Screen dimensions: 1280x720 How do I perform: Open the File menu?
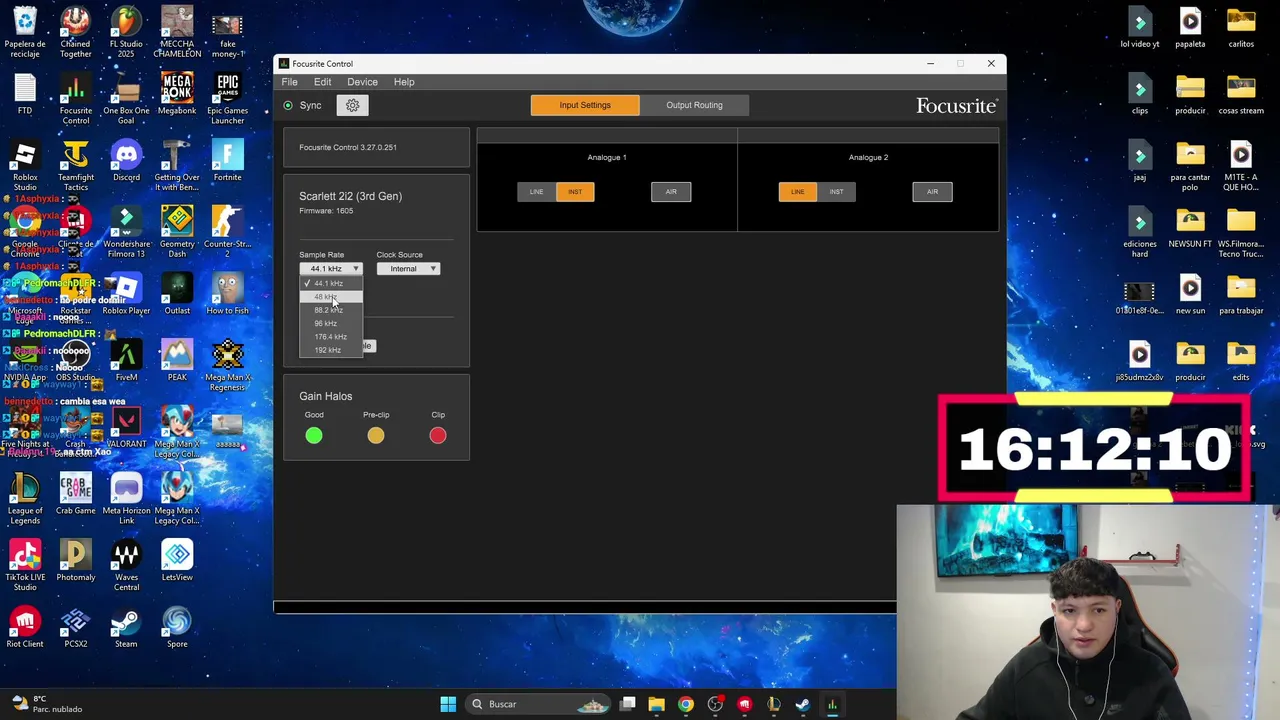[289, 82]
